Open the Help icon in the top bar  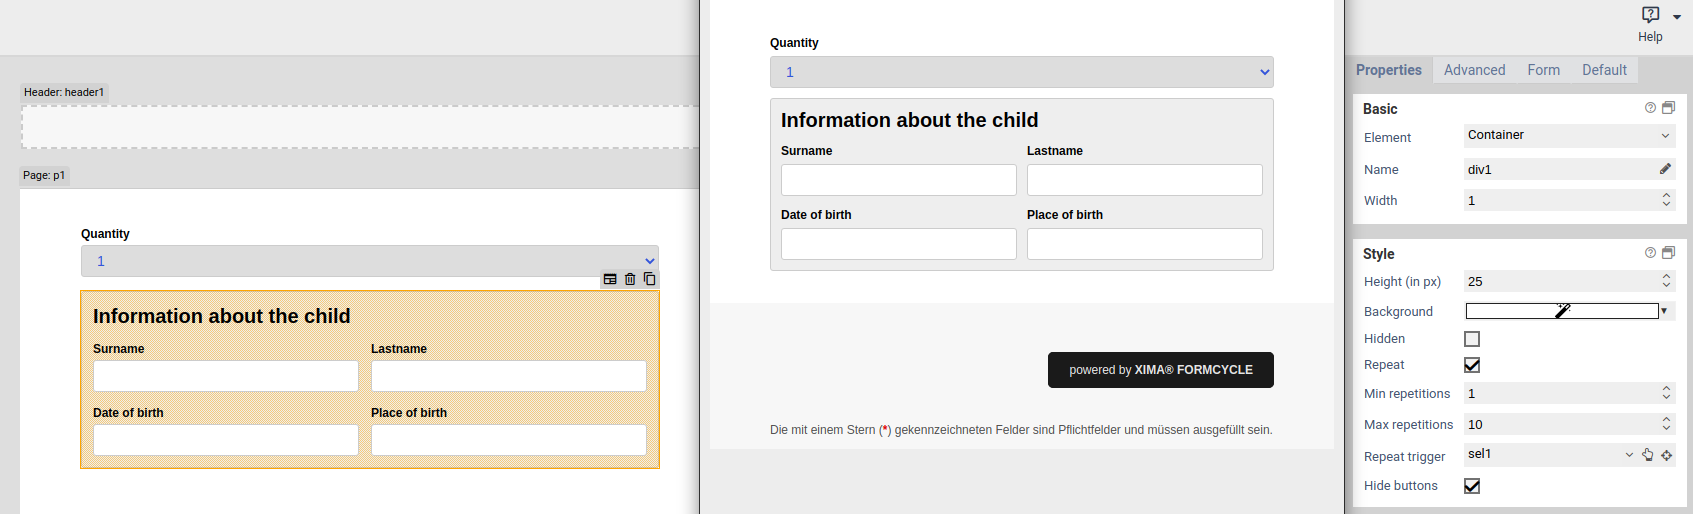pyautogui.click(x=1651, y=15)
